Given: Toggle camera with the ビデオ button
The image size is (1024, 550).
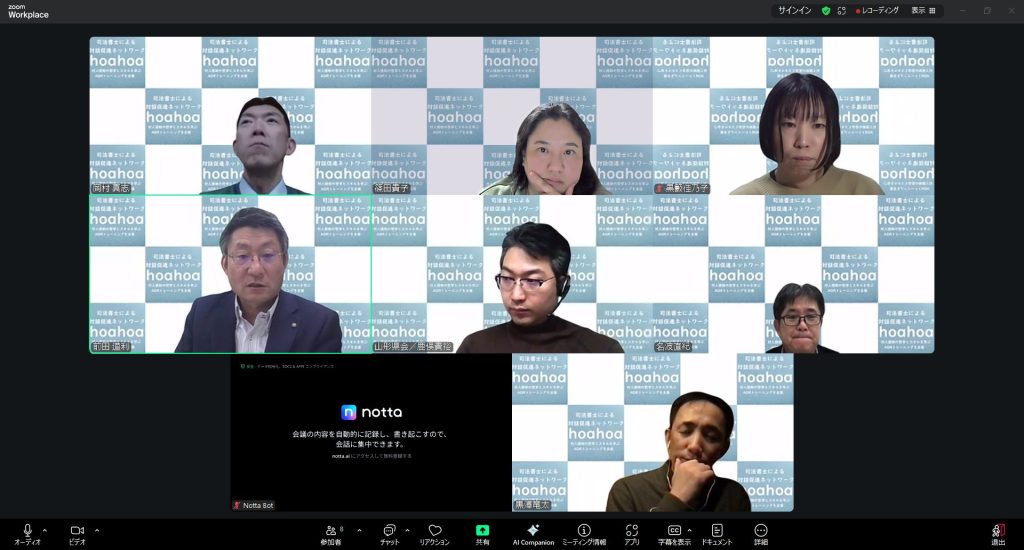Looking at the screenshot, I should (77, 532).
